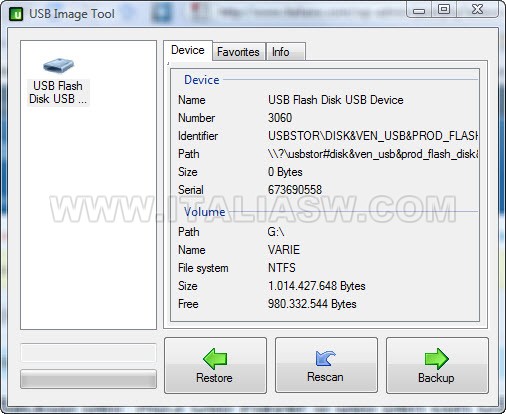Viewport: 506px width, 414px height.
Task: Click the Identifier value starting with USBSTOR
Action: tap(373, 136)
